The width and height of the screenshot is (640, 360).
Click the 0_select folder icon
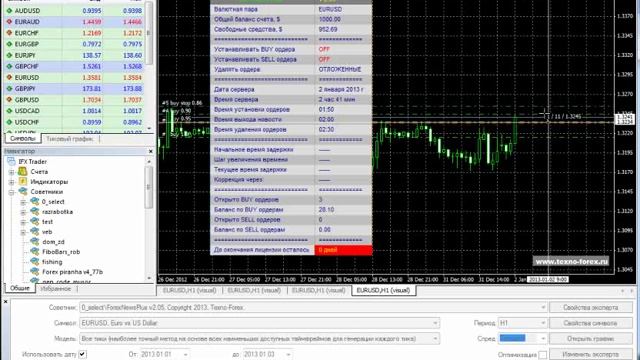pyautogui.click(x=35, y=201)
